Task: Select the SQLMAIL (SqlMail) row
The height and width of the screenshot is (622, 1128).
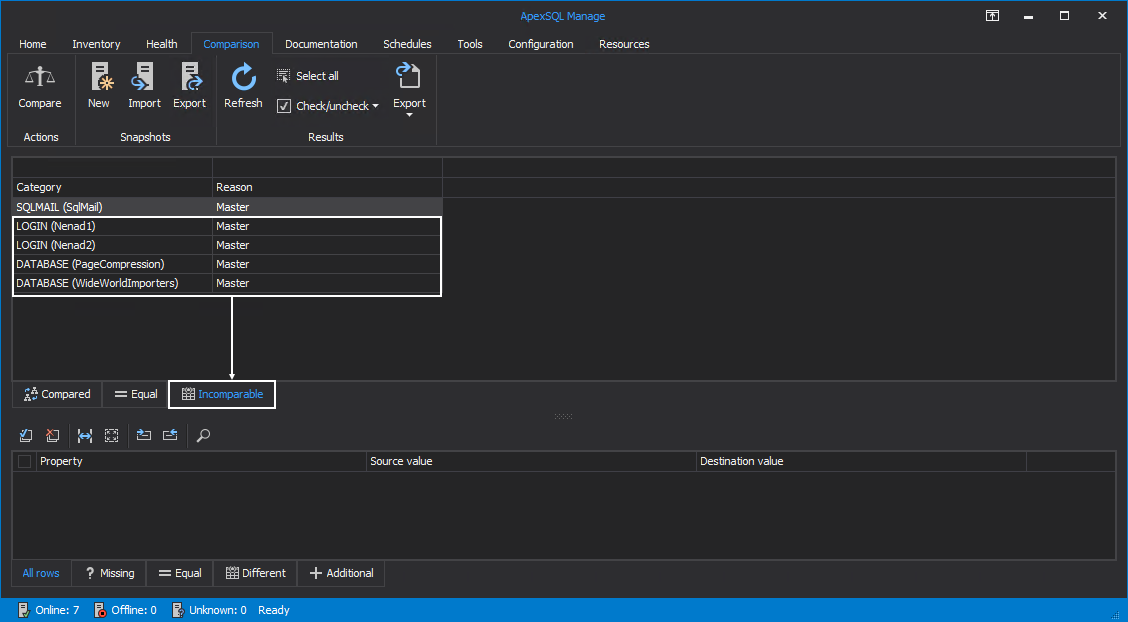Action: pyautogui.click(x=227, y=207)
